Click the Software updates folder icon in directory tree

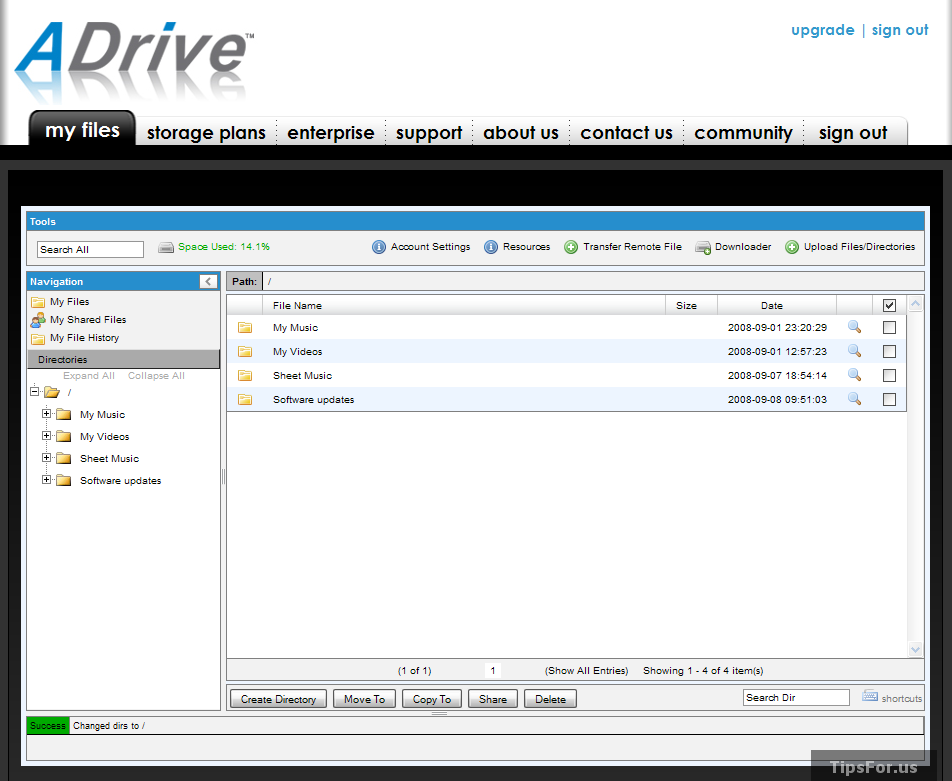64,480
